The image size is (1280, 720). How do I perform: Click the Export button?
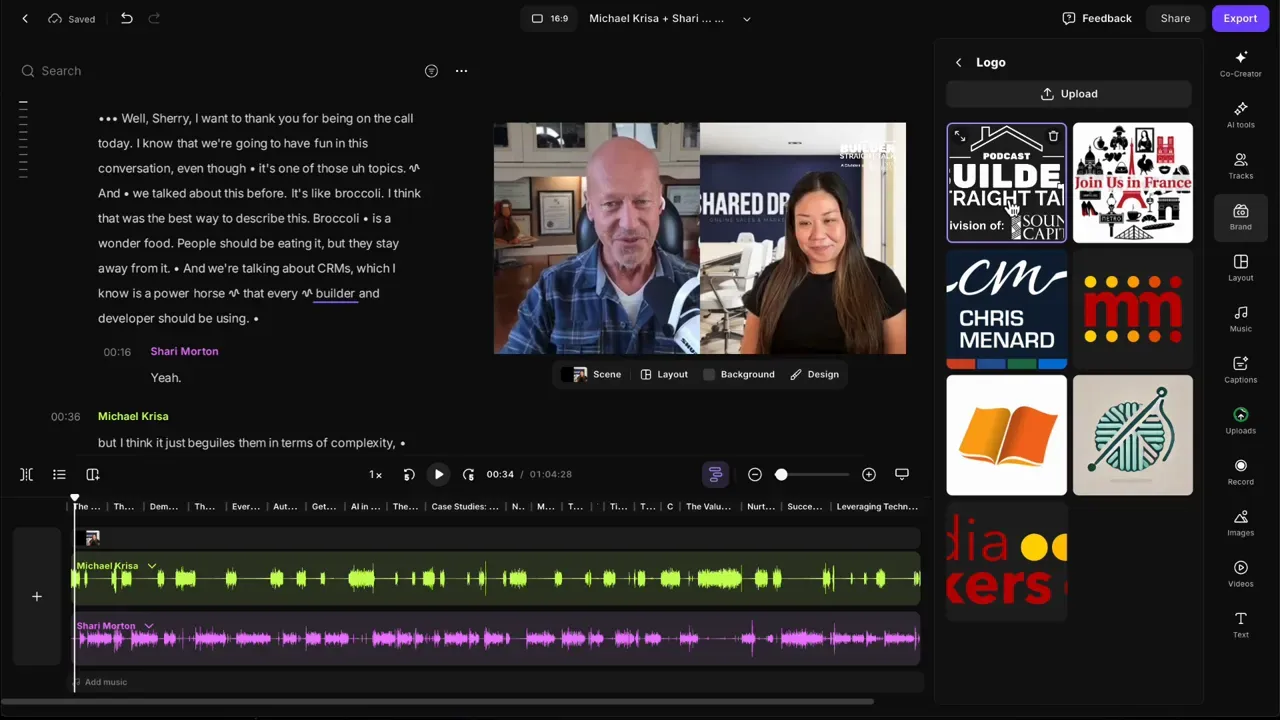click(1240, 18)
